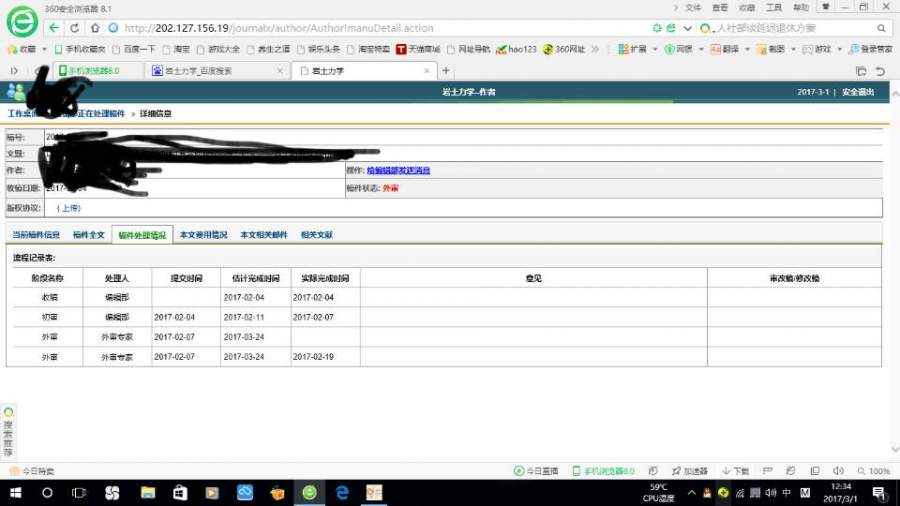This screenshot has height=506, width=900.
Task: Expand the 游戏 dropdown arrow
Action: pos(839,49)
